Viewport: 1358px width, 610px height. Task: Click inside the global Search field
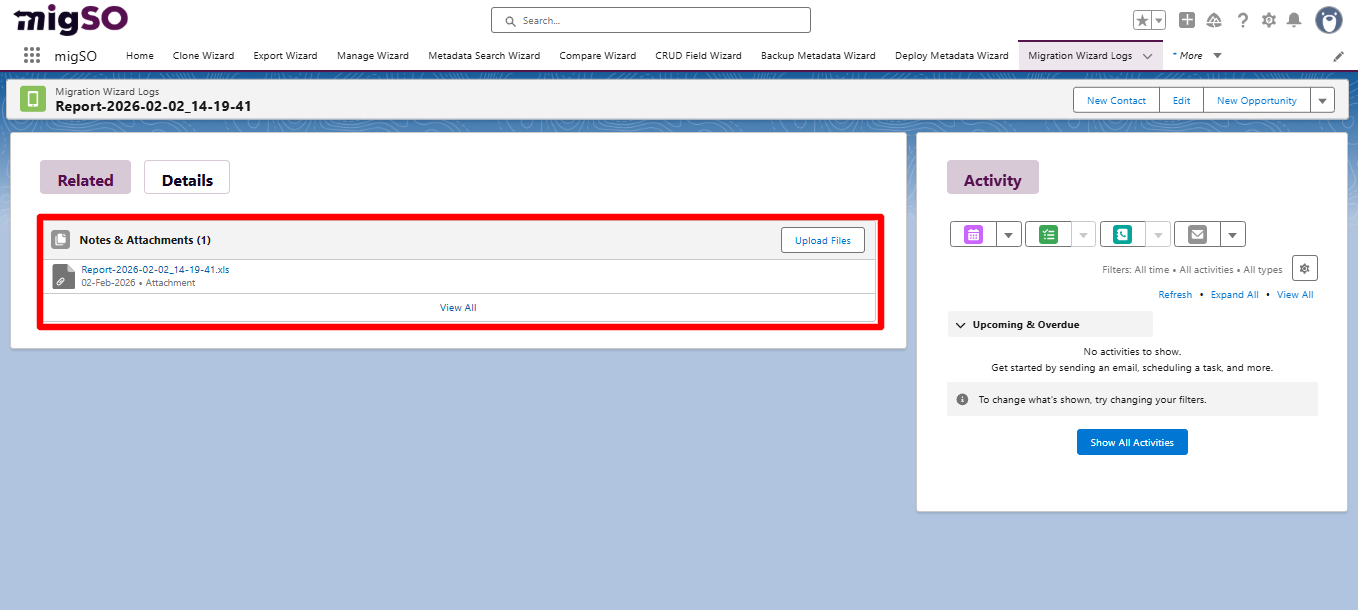(x=650, y=19)
